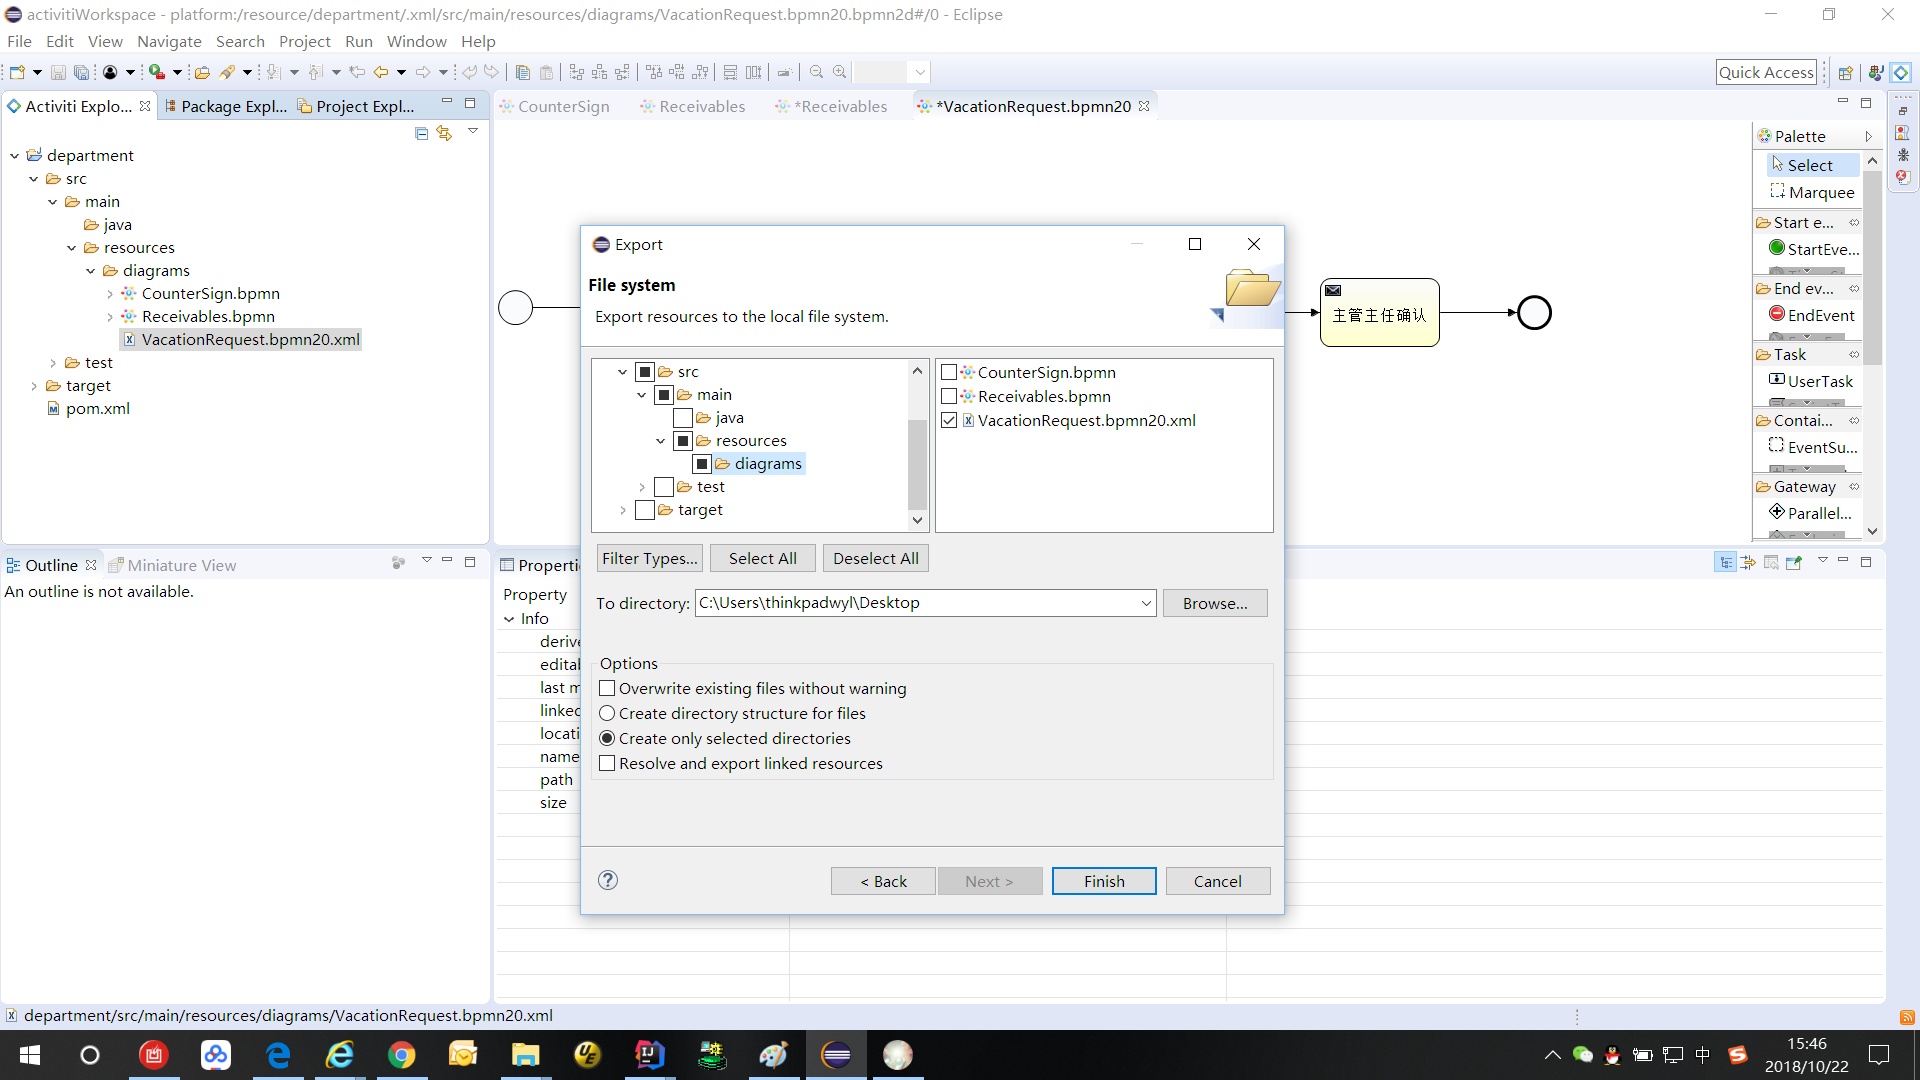1920x1080 pixels.
Task: Click the Open Type folder icon in toolbar
Action: [202, 72]
